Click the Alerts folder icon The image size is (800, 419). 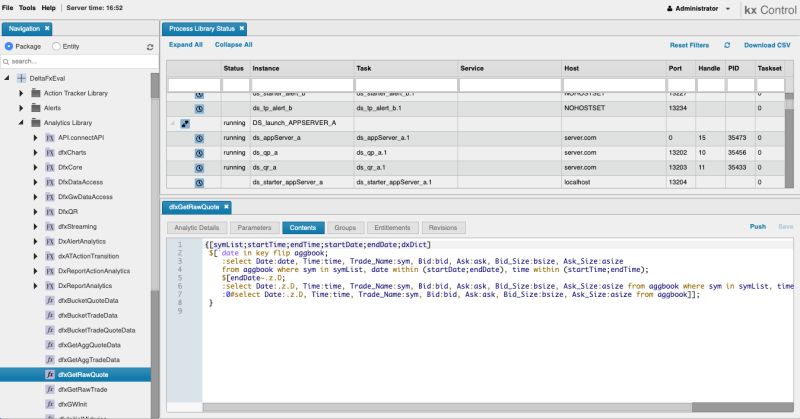pos(36,108)
